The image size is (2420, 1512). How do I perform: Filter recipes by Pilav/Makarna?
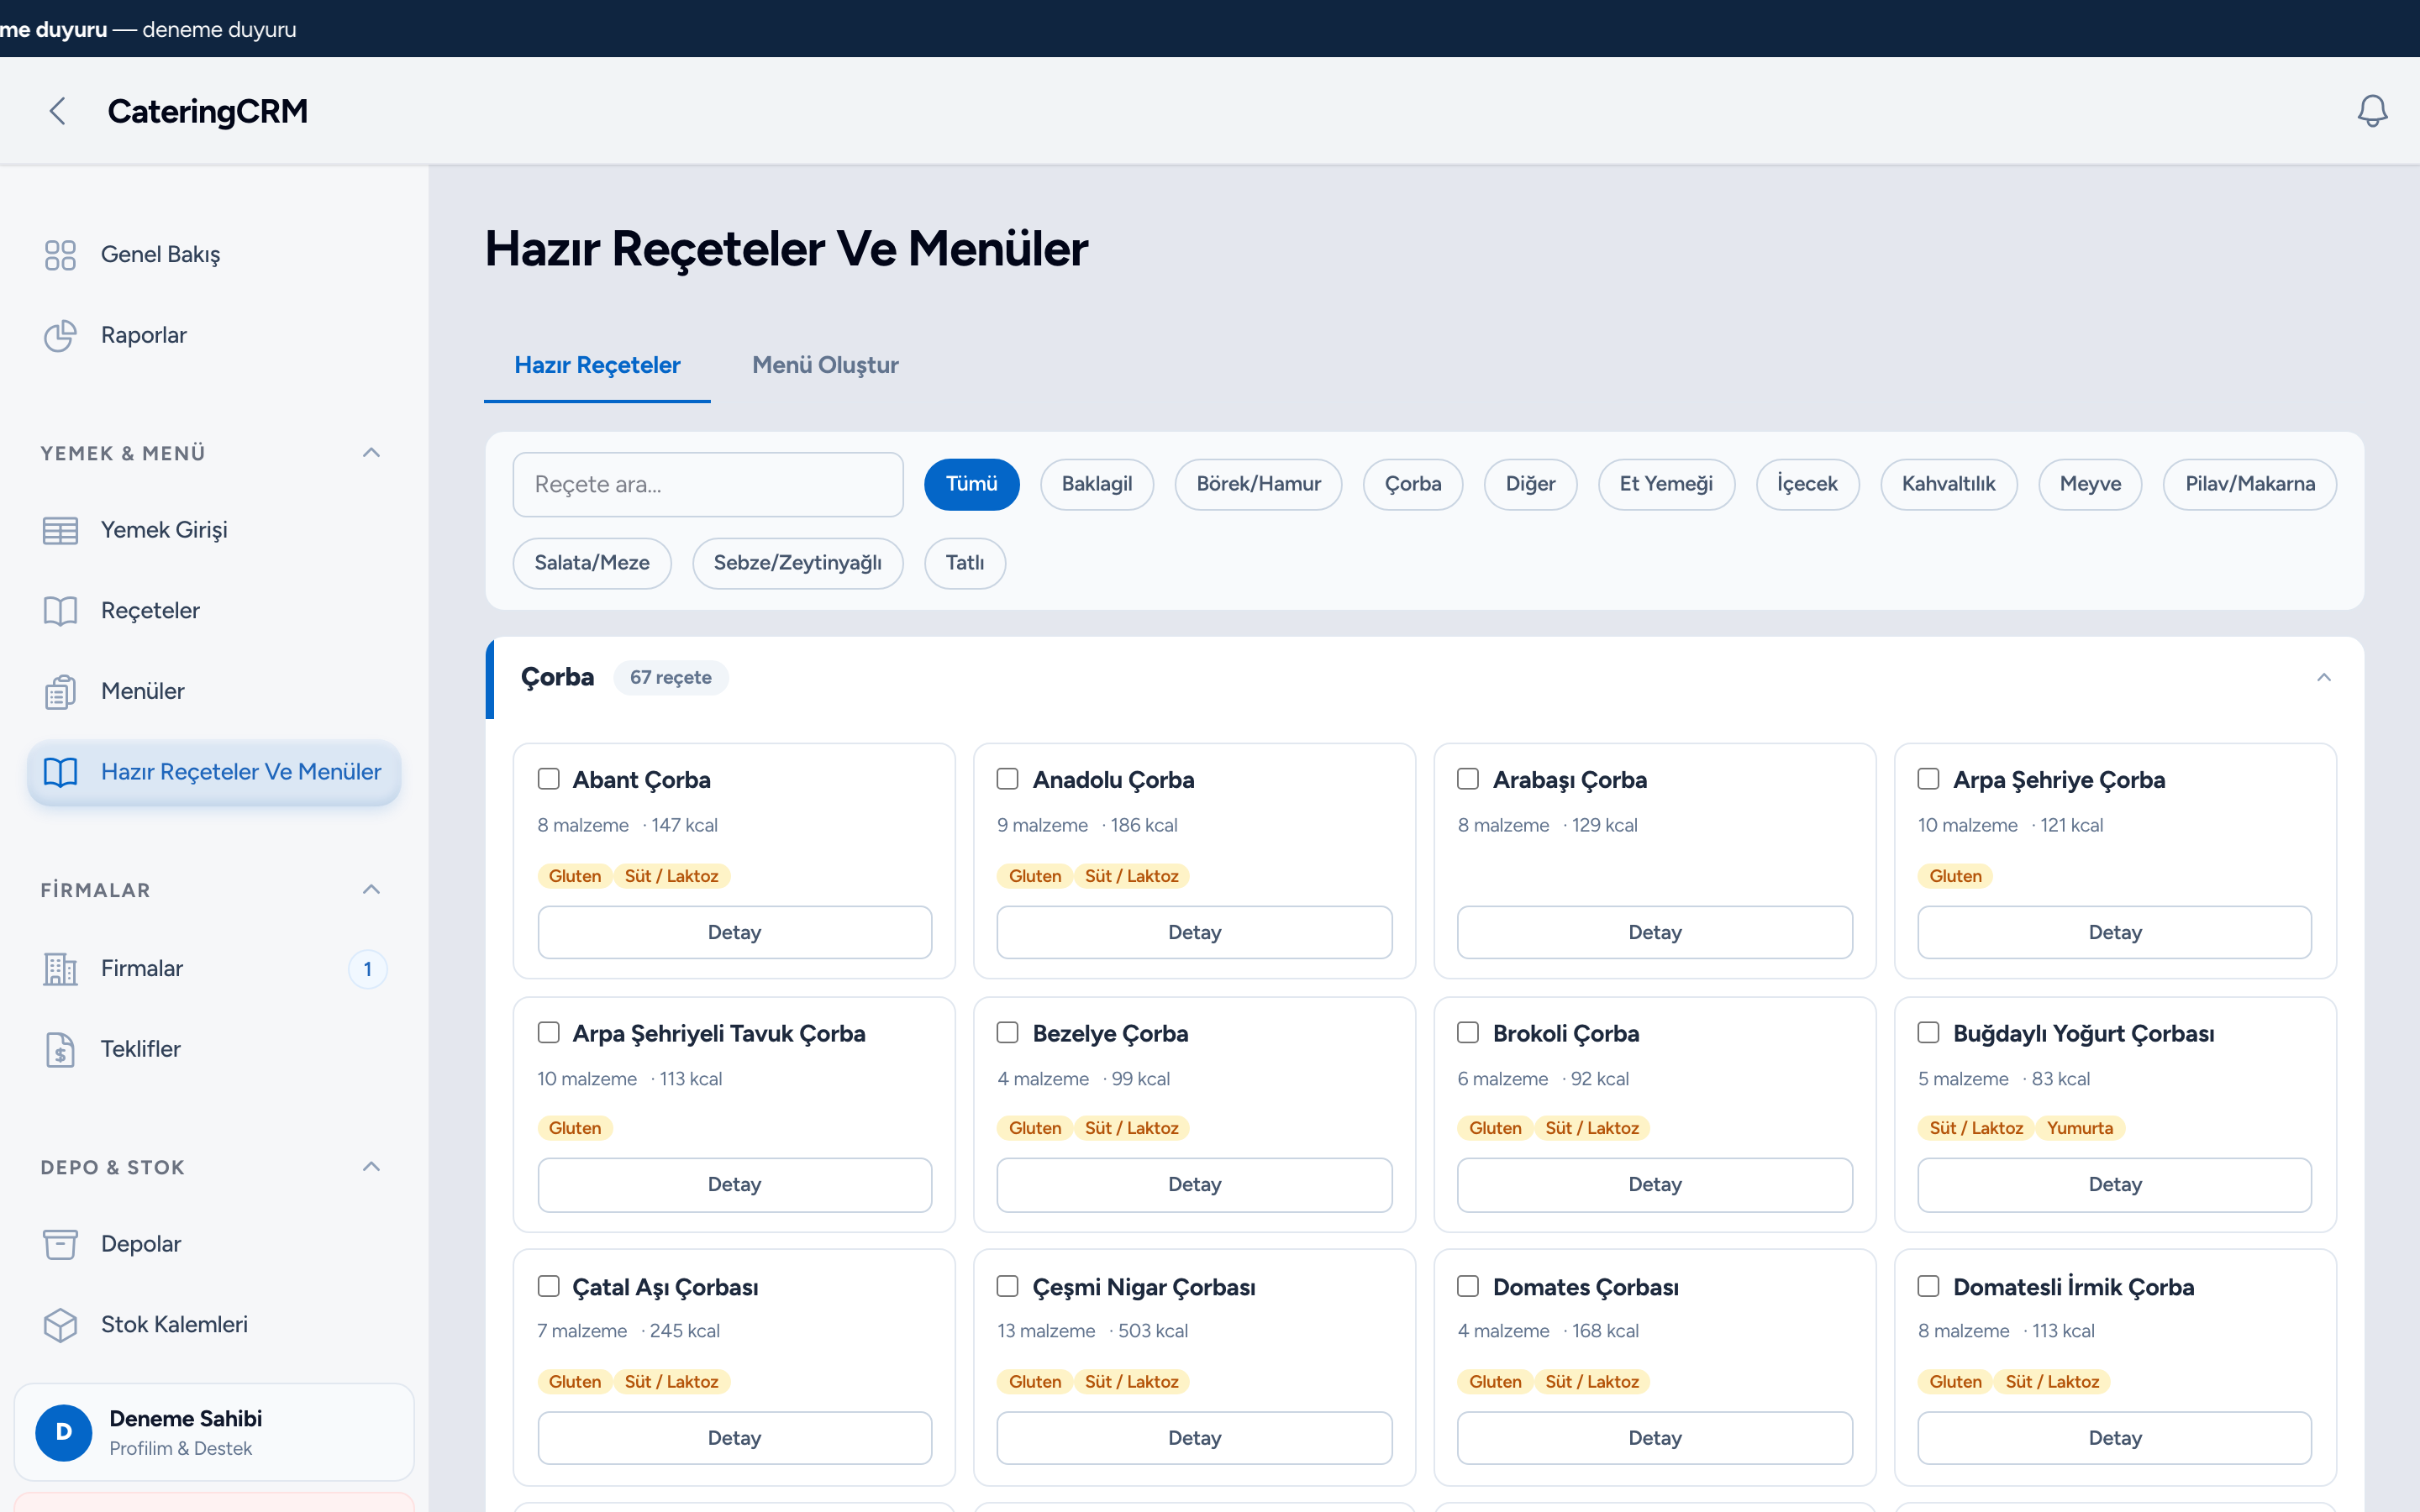coord(2250,485)
